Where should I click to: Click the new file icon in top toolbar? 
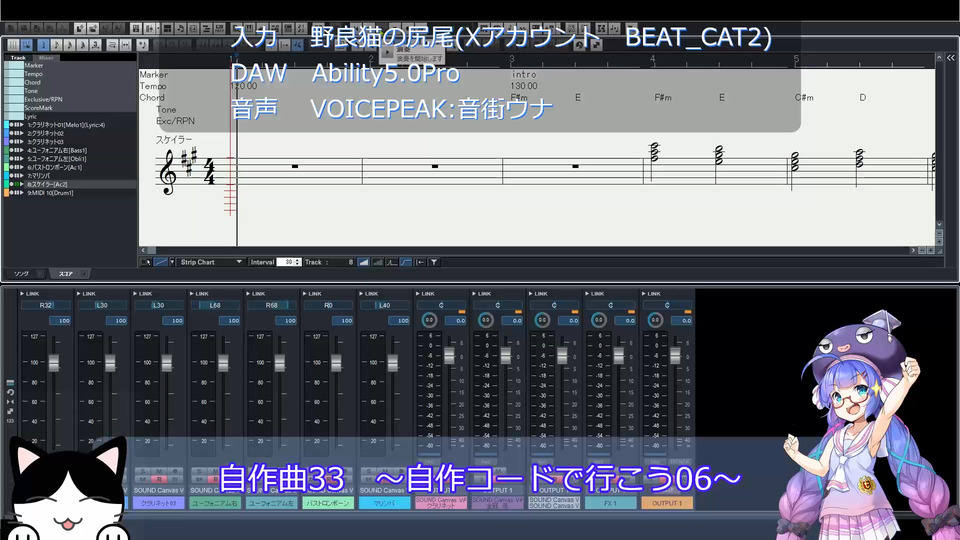coord(80,28)
